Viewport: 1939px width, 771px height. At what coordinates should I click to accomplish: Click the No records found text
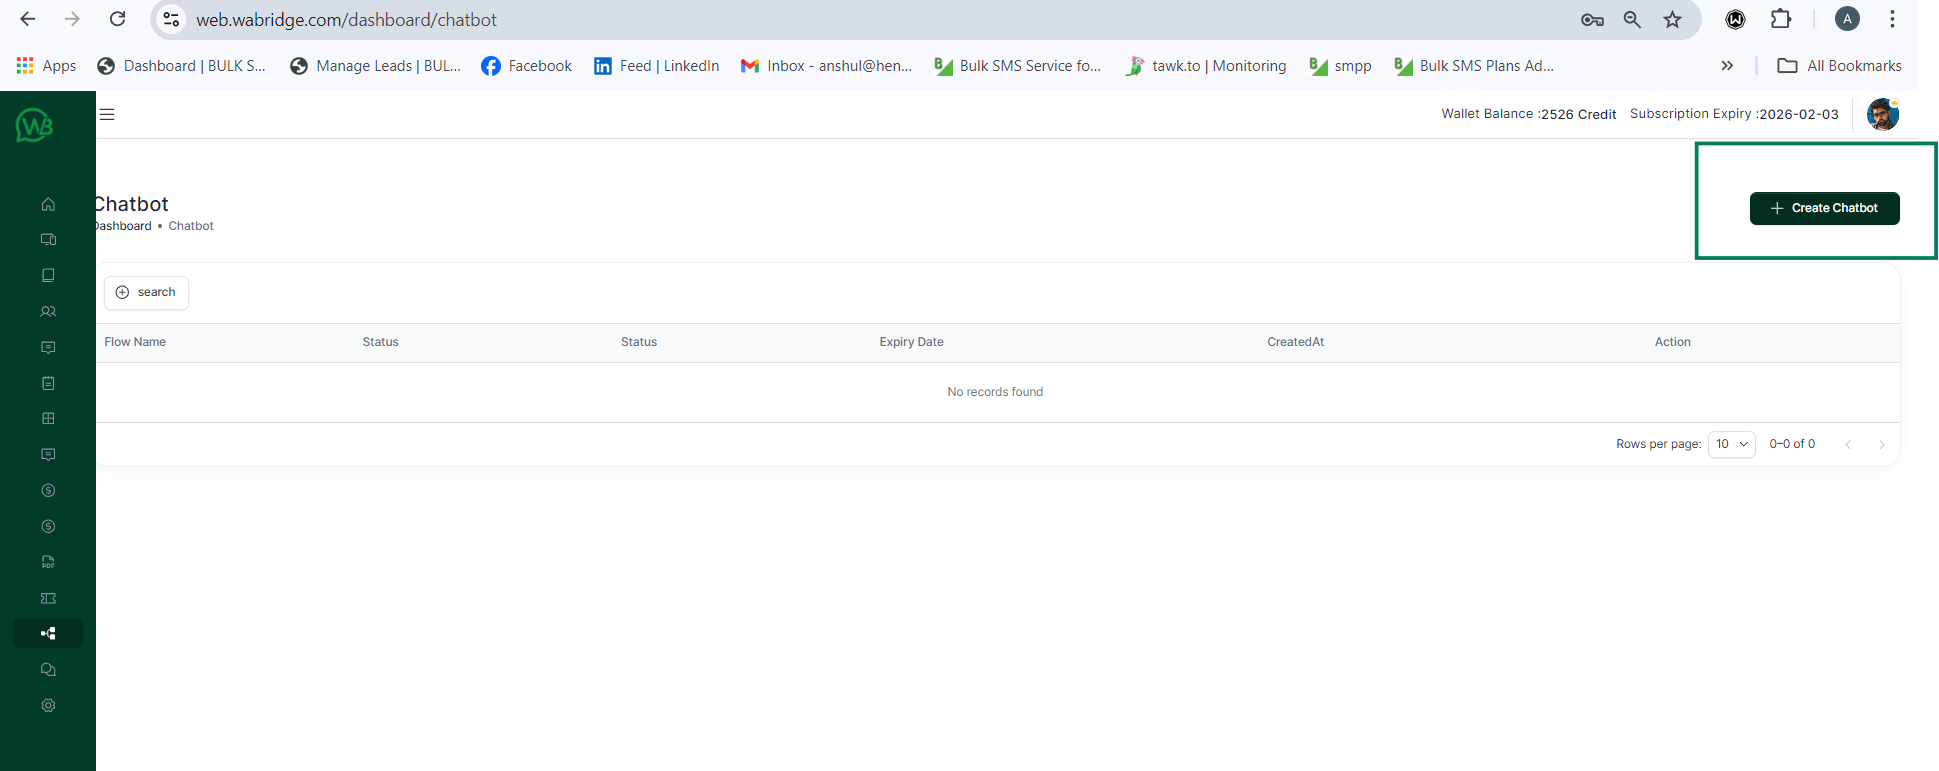tap(995, 392)
